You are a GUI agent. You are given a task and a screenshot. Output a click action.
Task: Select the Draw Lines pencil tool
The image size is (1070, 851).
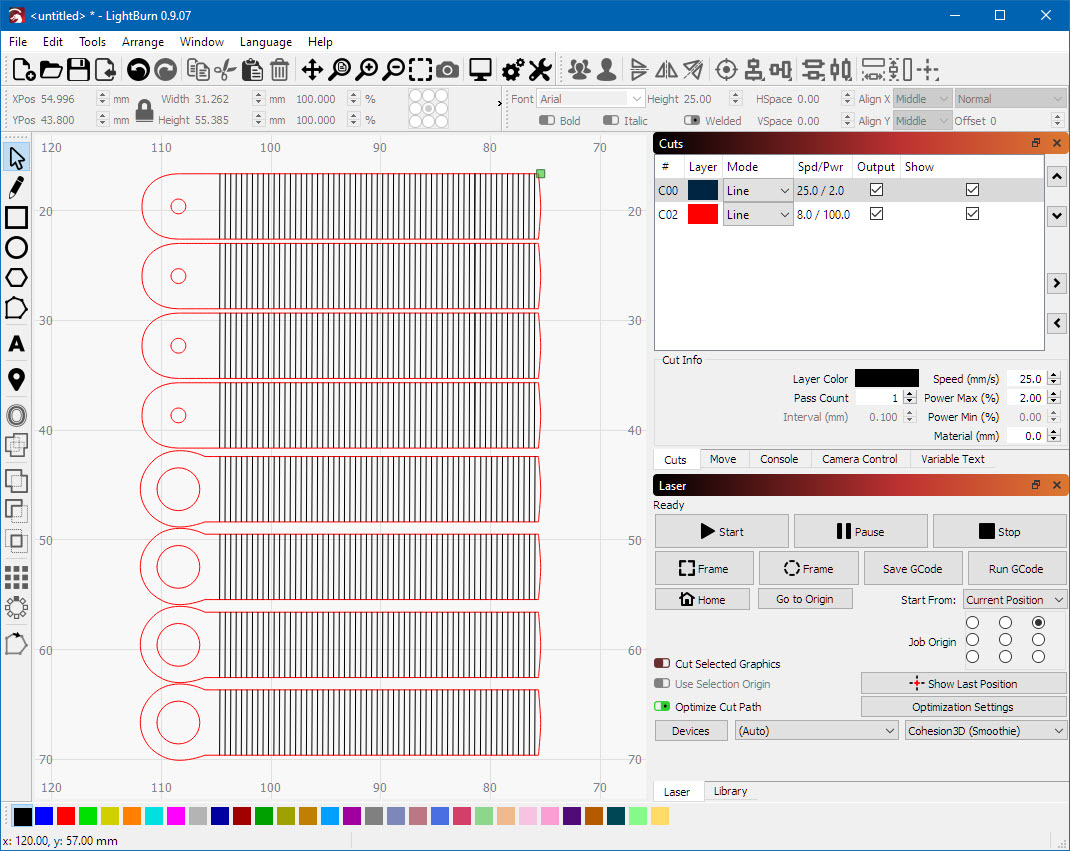click(16, 187)
